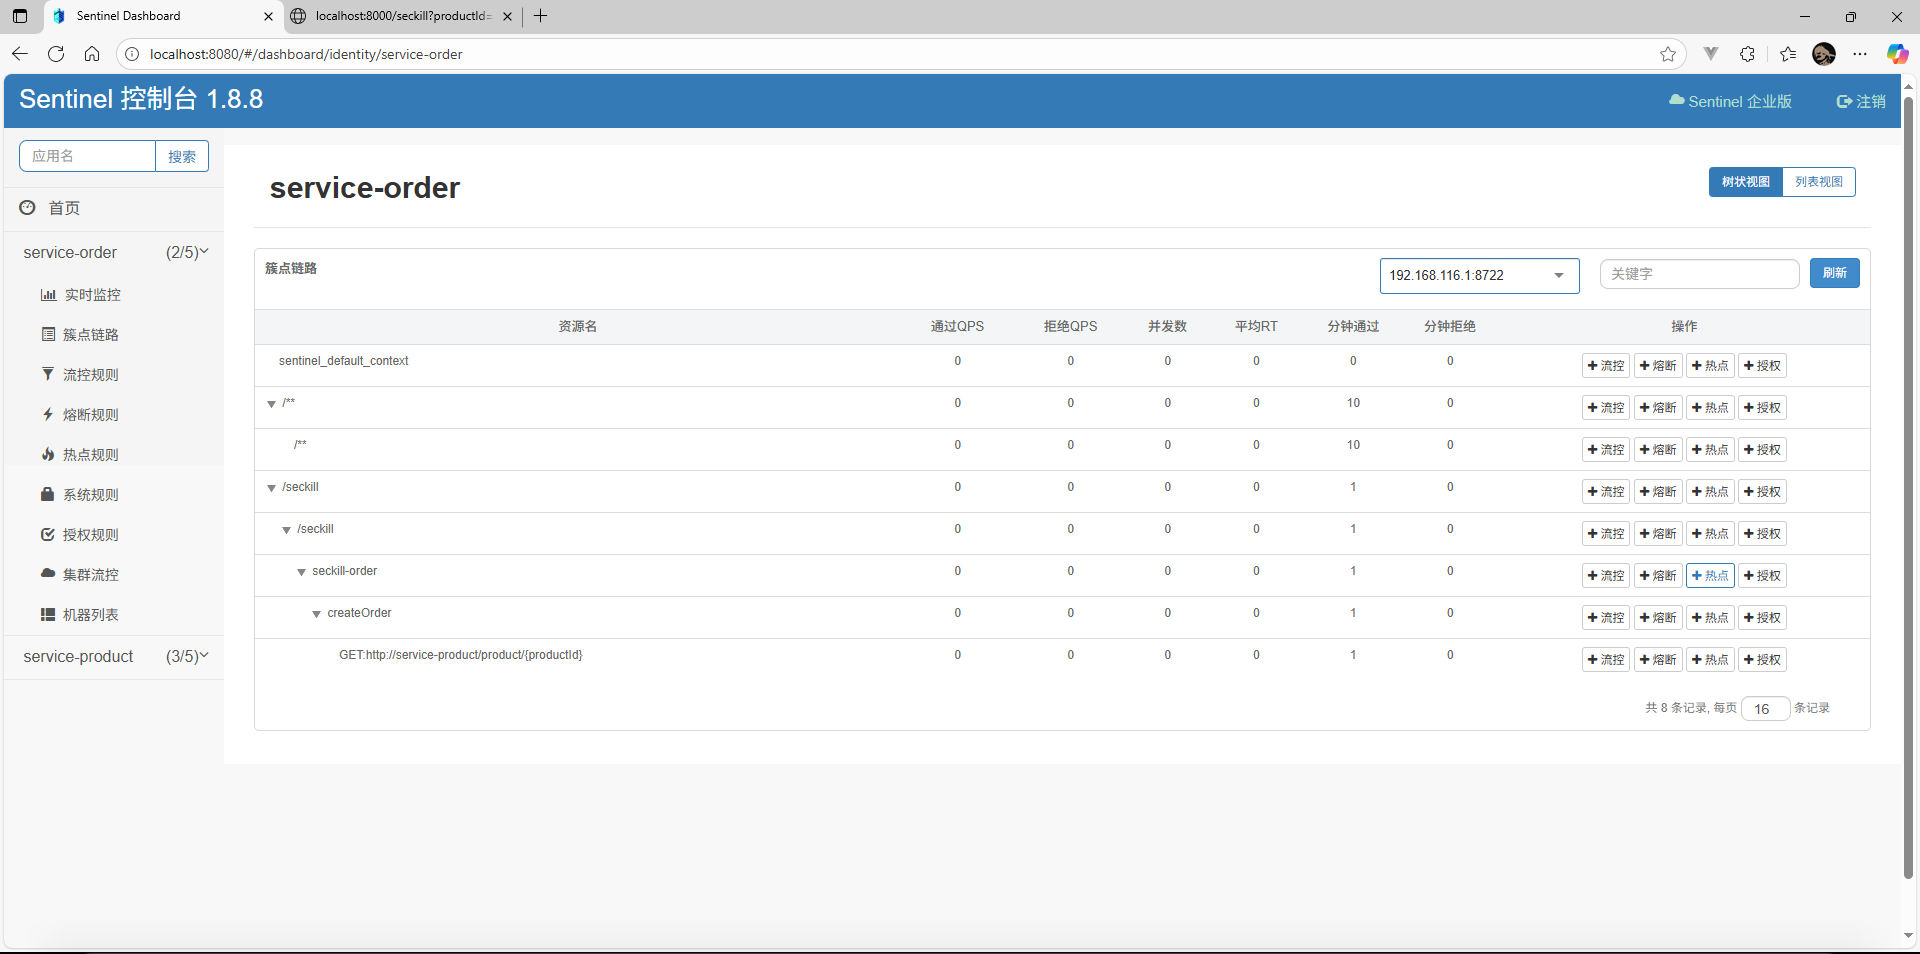This screenshot has width=1920, height=954.
Task: Click the 集群流控 cloud icon
Action: tap(48, 574)
